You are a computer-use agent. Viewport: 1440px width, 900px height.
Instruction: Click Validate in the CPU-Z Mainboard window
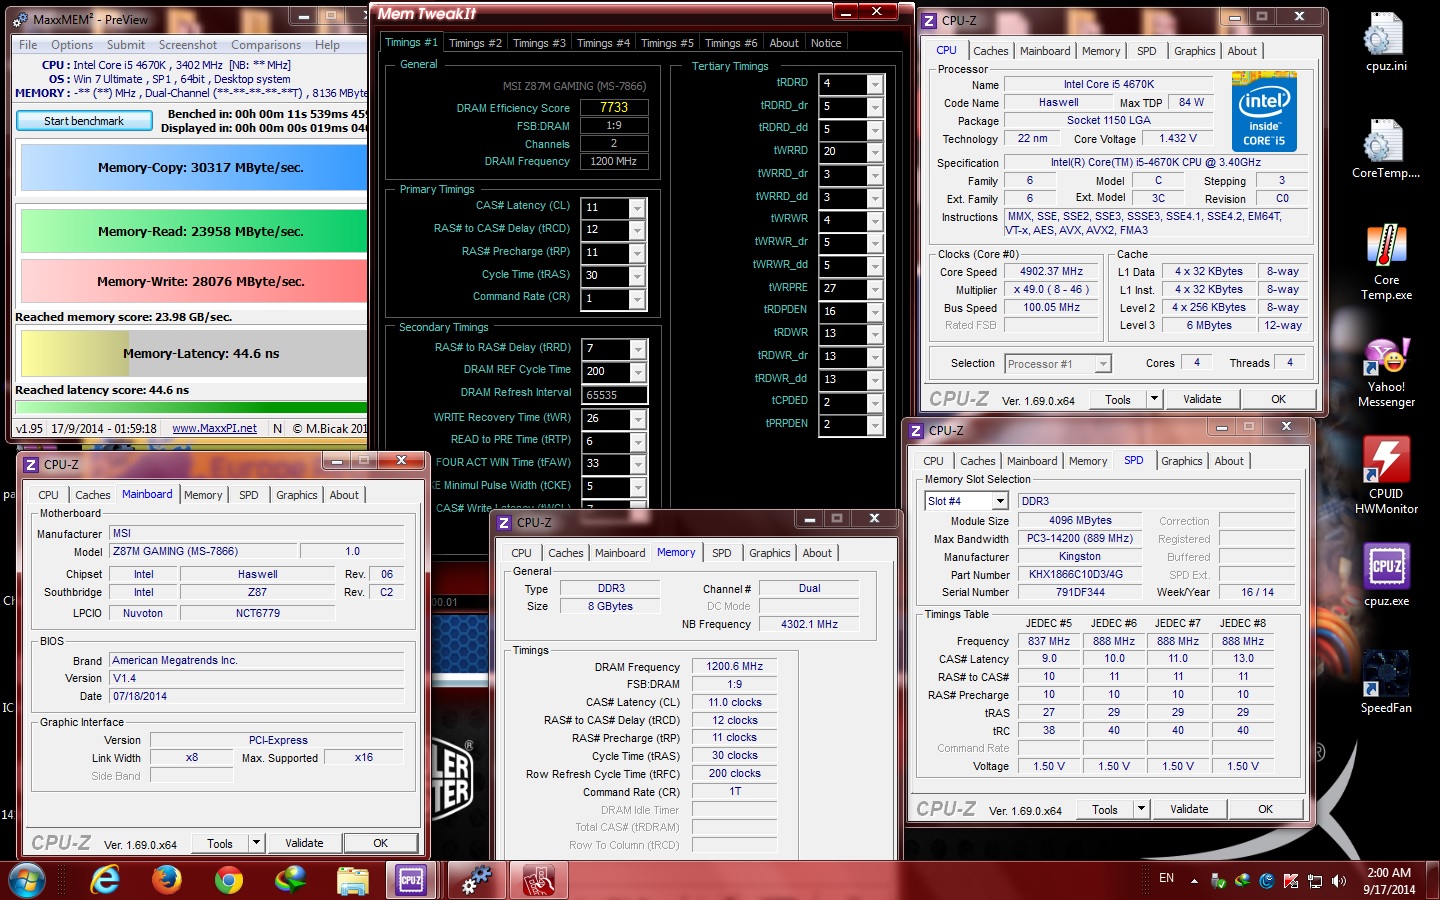point(304,843)
